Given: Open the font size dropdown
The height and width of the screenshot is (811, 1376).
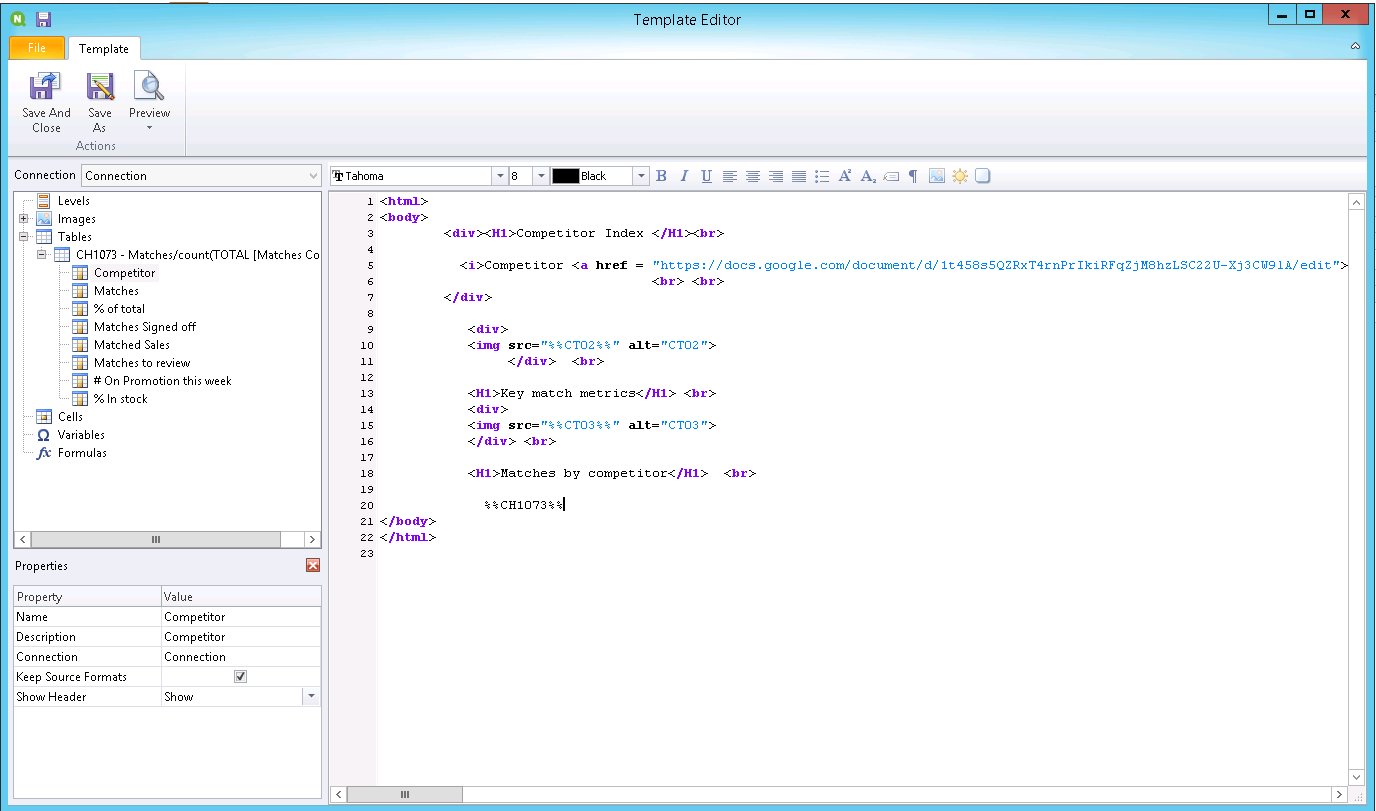Looking at the screenshot, I should pos(541,176).
